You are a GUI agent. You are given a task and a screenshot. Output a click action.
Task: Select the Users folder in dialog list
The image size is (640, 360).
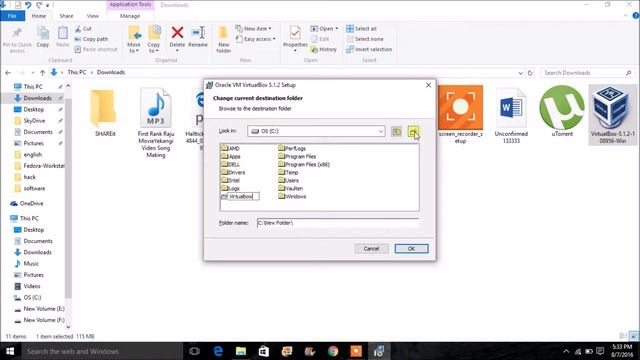[289, 180]
